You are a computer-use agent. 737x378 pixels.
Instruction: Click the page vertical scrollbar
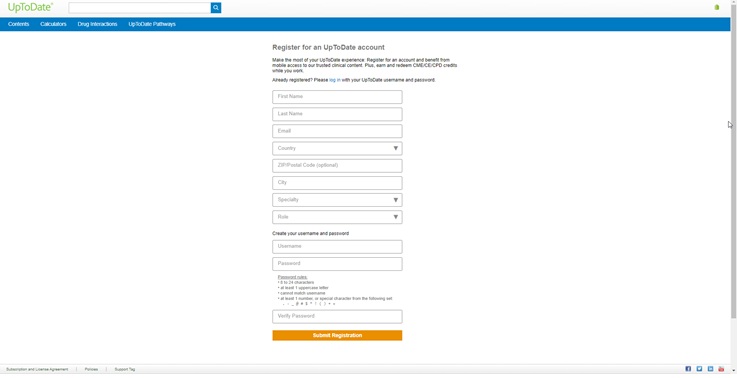click(734, 160)
